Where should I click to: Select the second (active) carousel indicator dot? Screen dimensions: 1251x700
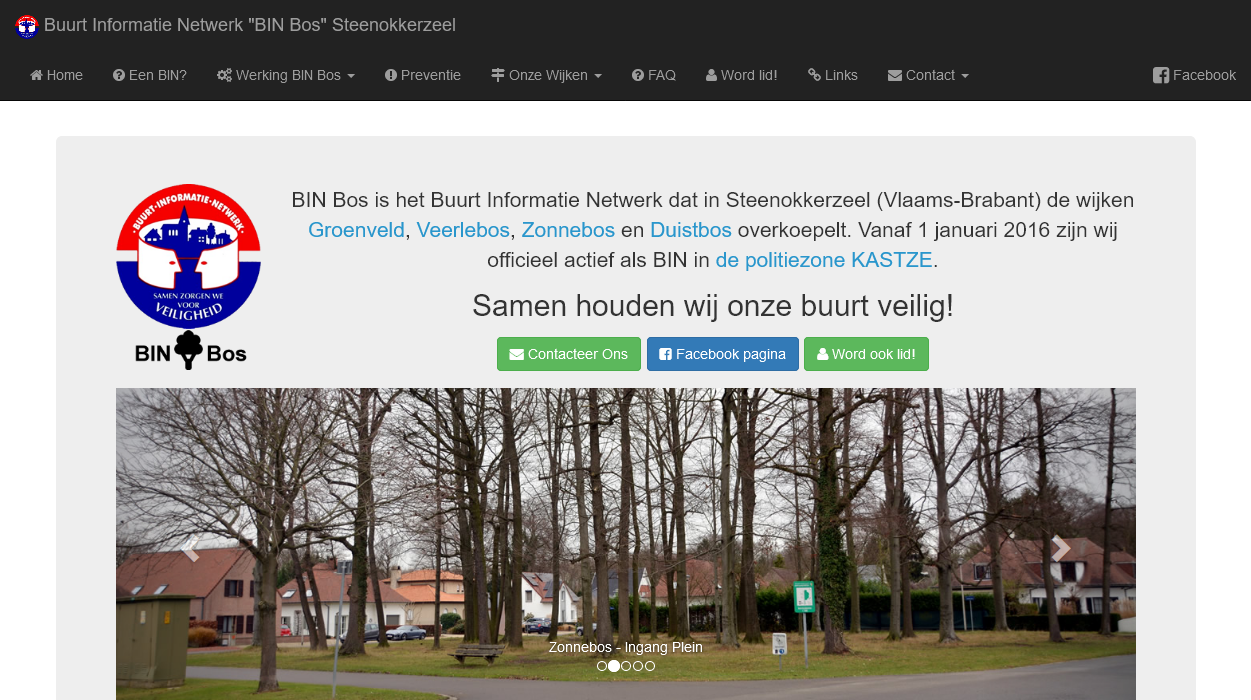(x=614, y=666)
